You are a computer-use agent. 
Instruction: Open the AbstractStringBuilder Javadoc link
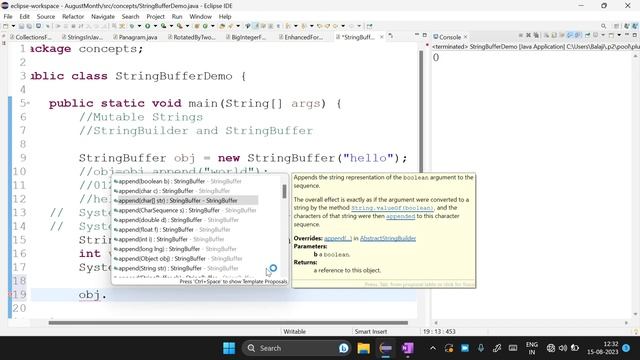tap(388, 238)
